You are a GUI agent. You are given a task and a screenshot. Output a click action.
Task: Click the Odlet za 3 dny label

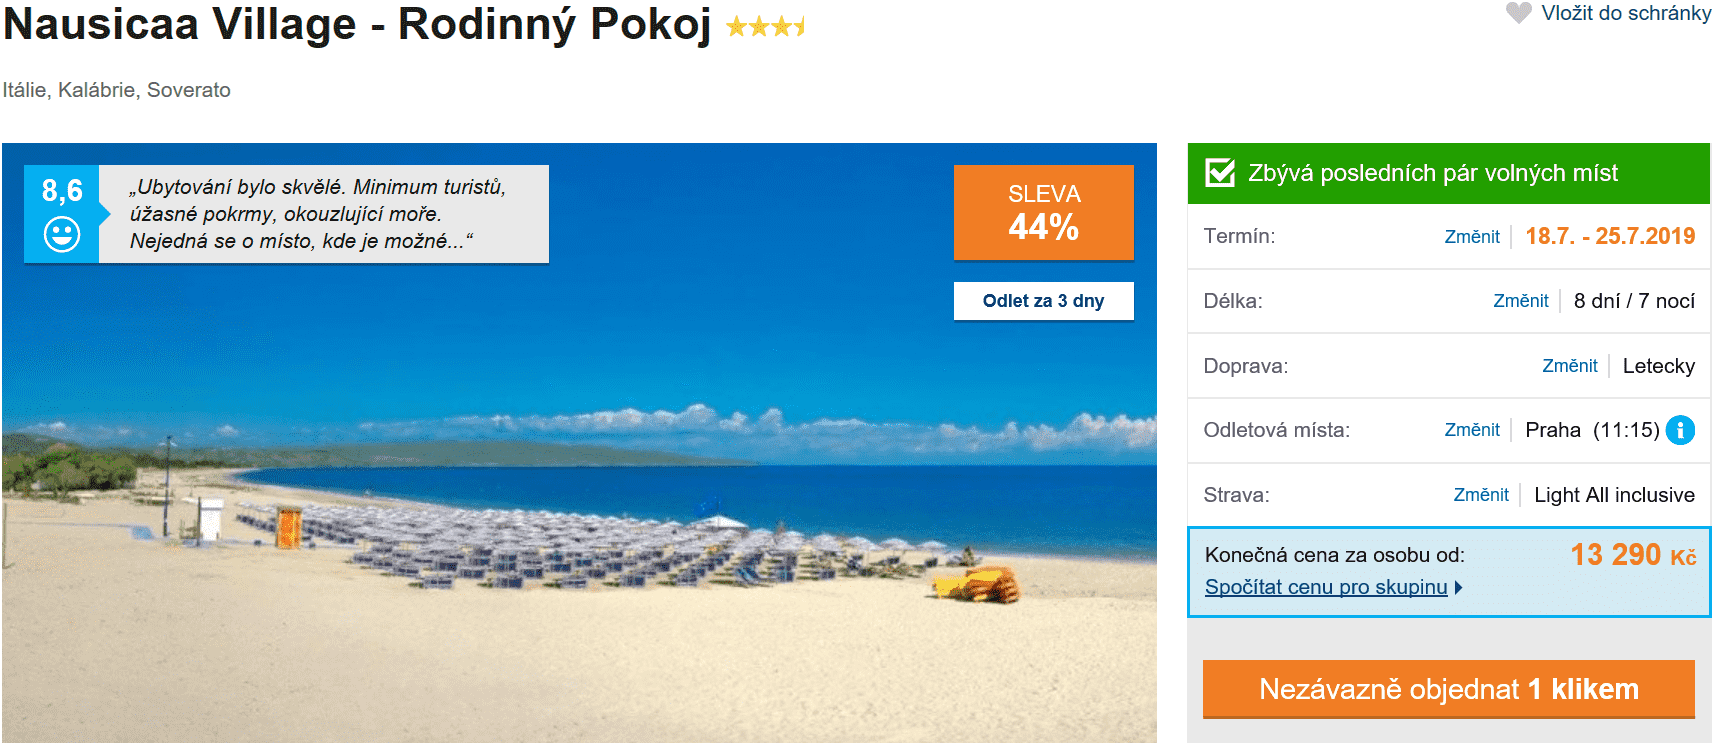point(1043,301)
